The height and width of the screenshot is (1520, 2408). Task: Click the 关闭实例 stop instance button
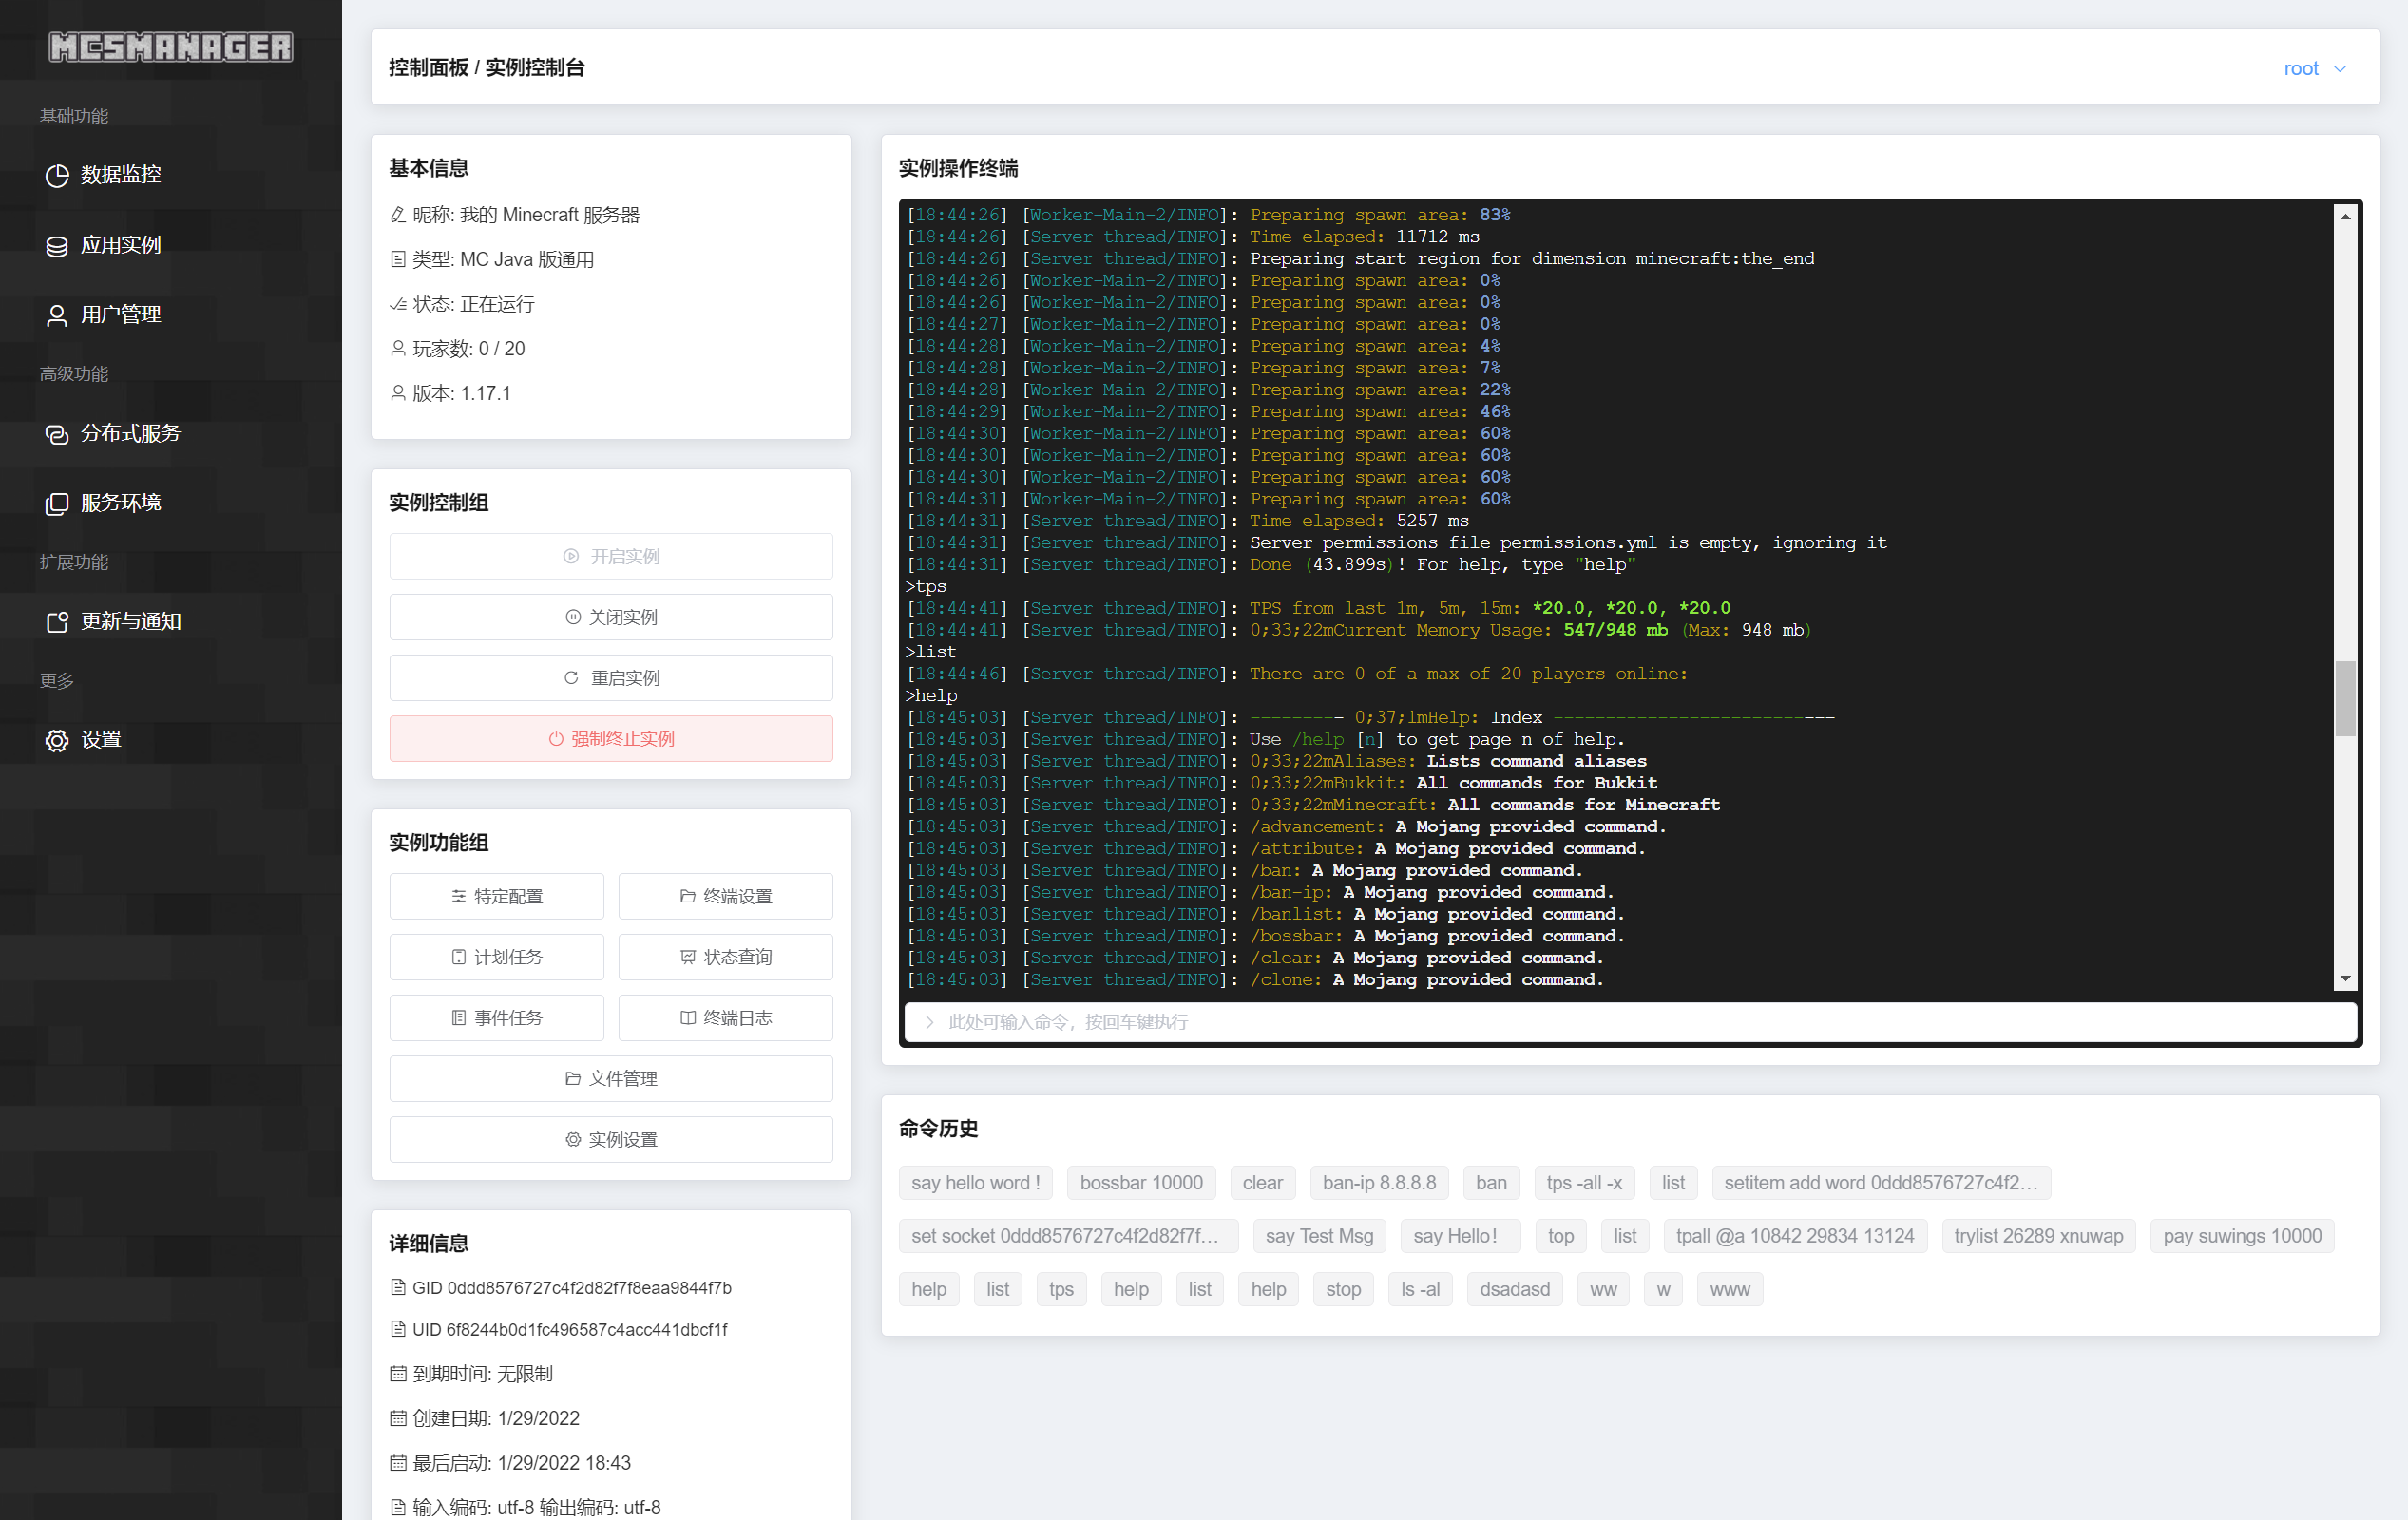click(x=611, y=617)
